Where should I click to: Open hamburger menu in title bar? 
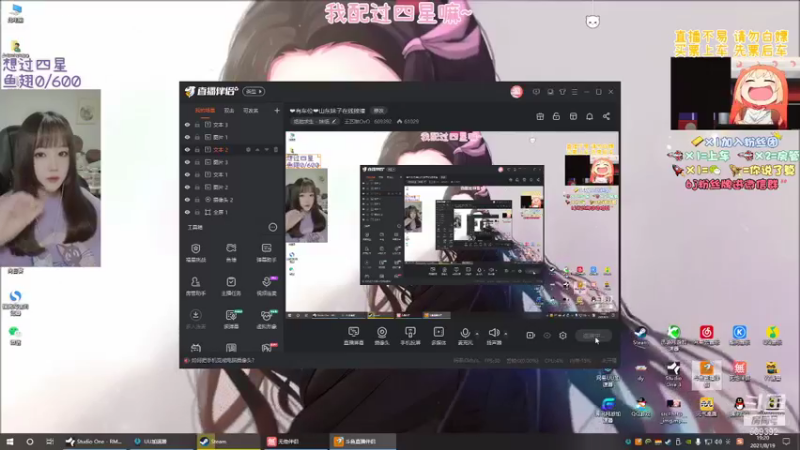(x=574, y=92)
